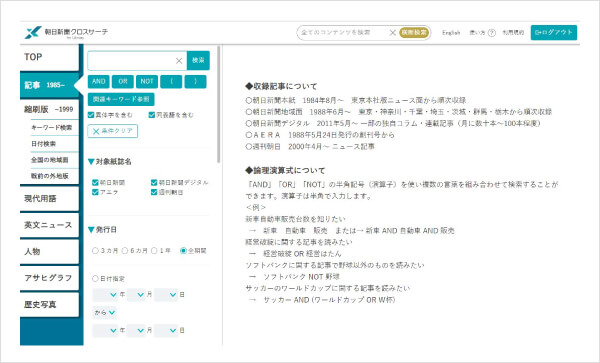Viewport: 600px width, 363px height.
Task: Open the アサヒグラフ tab
Action: point(49,278)
